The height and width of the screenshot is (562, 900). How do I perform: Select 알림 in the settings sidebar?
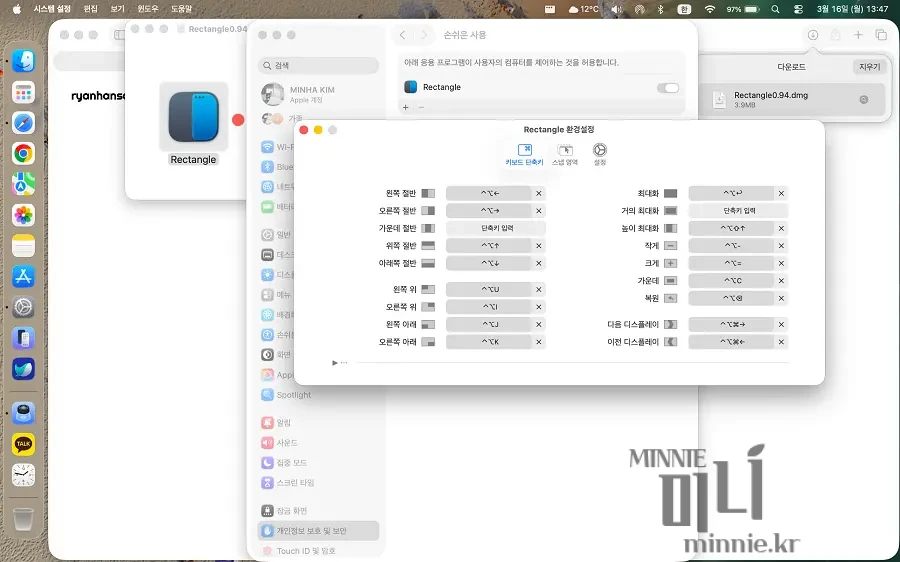click(x=277, y=423)
